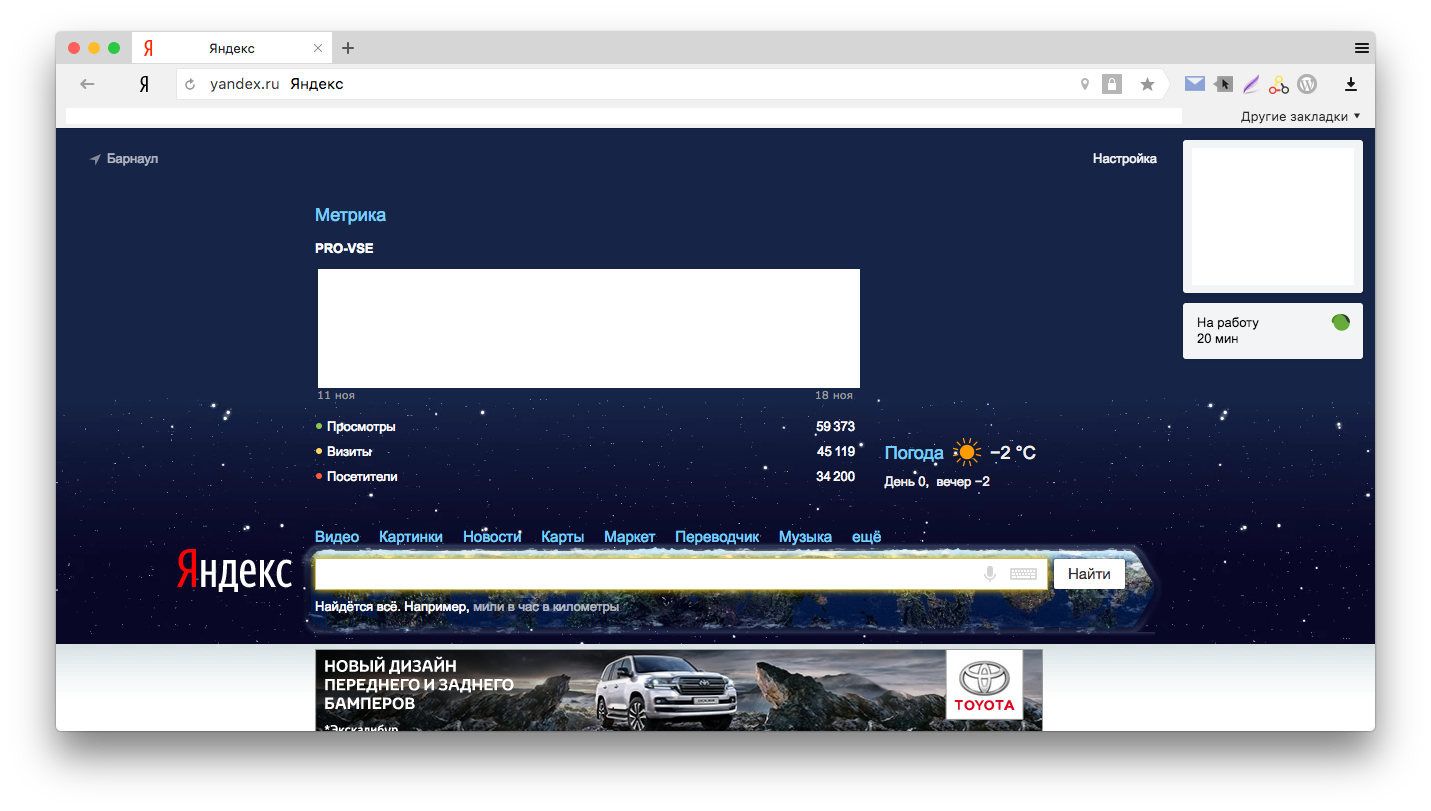Open the on-screen keyboard icon

click(x=1023, y=574)
